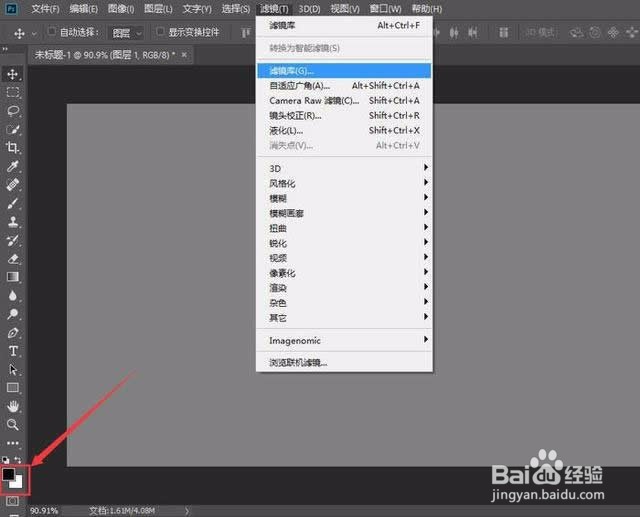Select the Rectangle shape tool
This screenshot has width=640, height=517.
click(13, 388)
